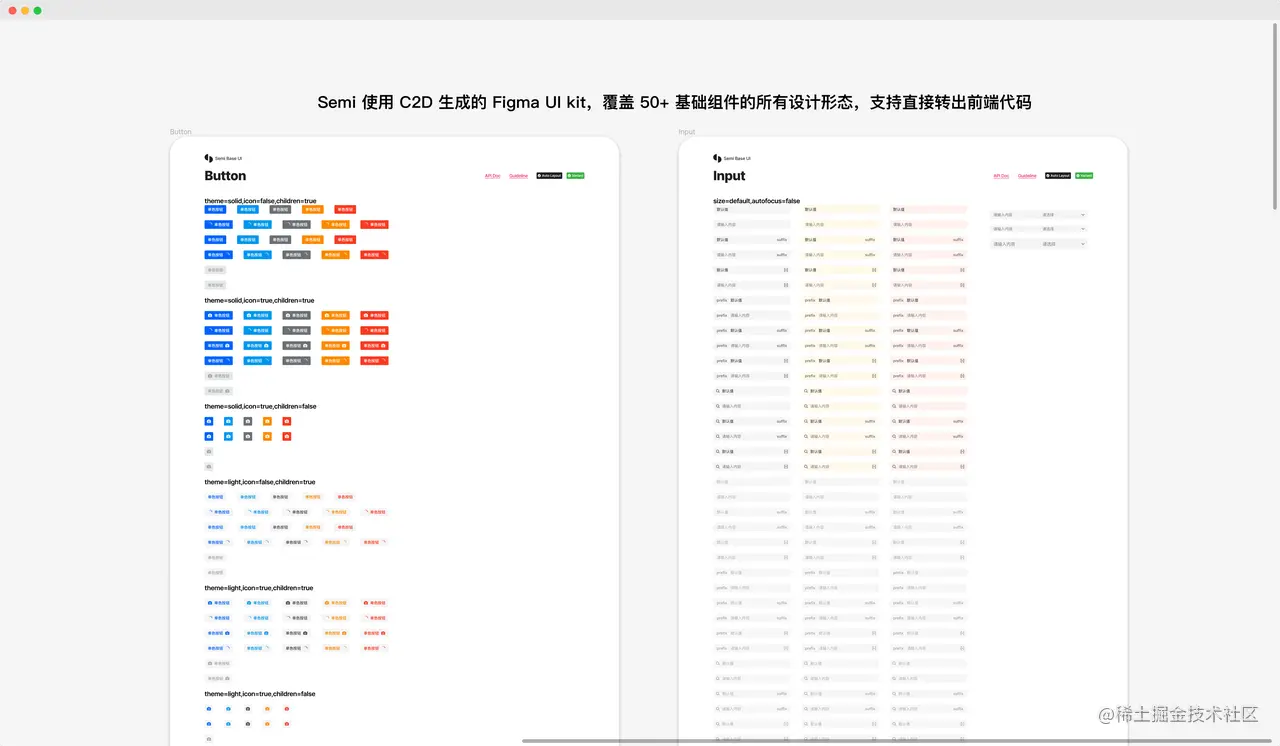Click first-row red button under theme=solid,icon=false
This screenshot has height=746, width=1280.
(x=345, y=209)
